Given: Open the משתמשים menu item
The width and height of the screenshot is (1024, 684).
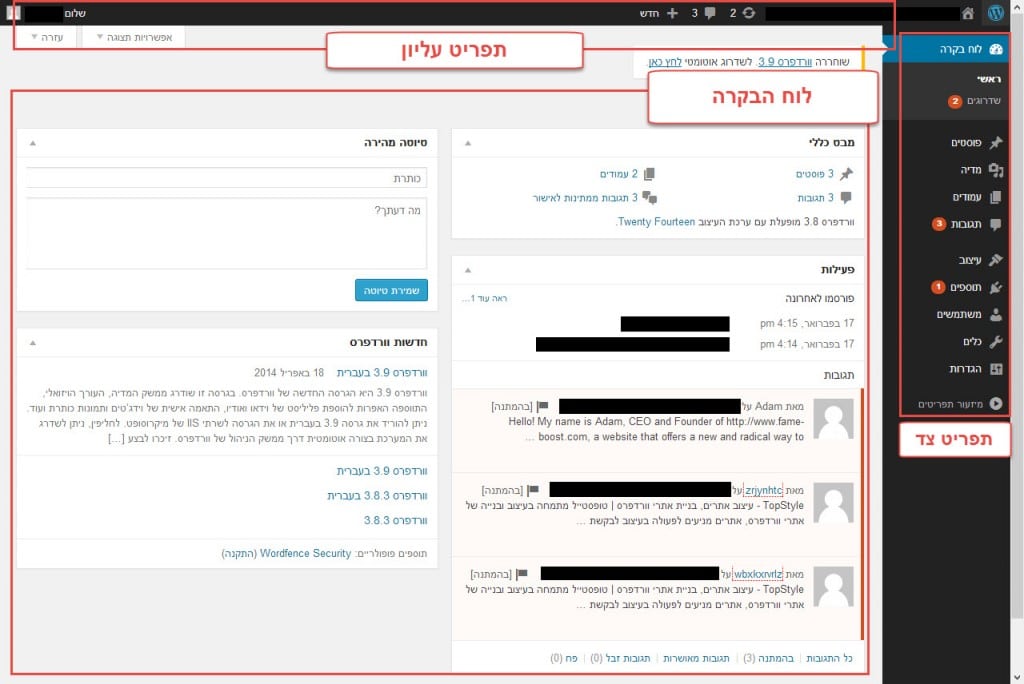Looking at the screenshot, I should [x=959, y=314].
